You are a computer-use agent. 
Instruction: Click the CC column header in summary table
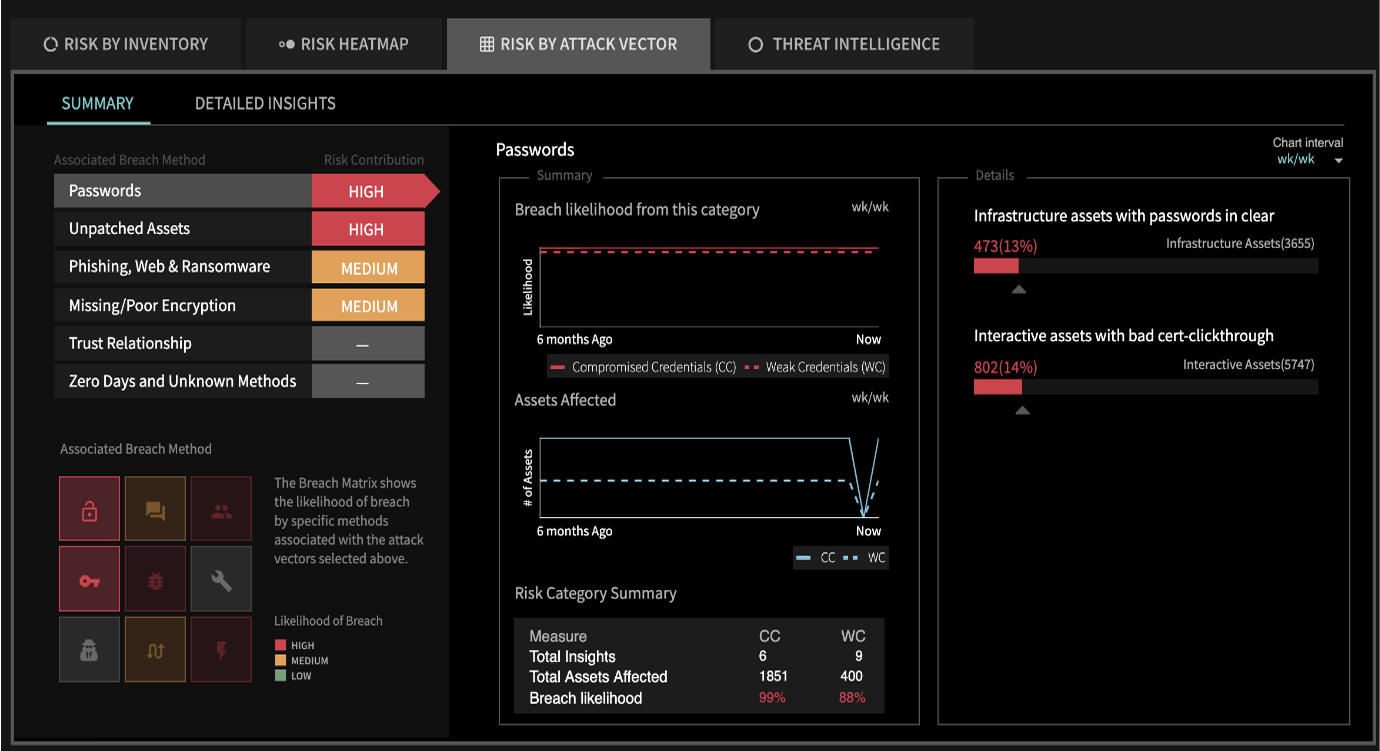770,636
